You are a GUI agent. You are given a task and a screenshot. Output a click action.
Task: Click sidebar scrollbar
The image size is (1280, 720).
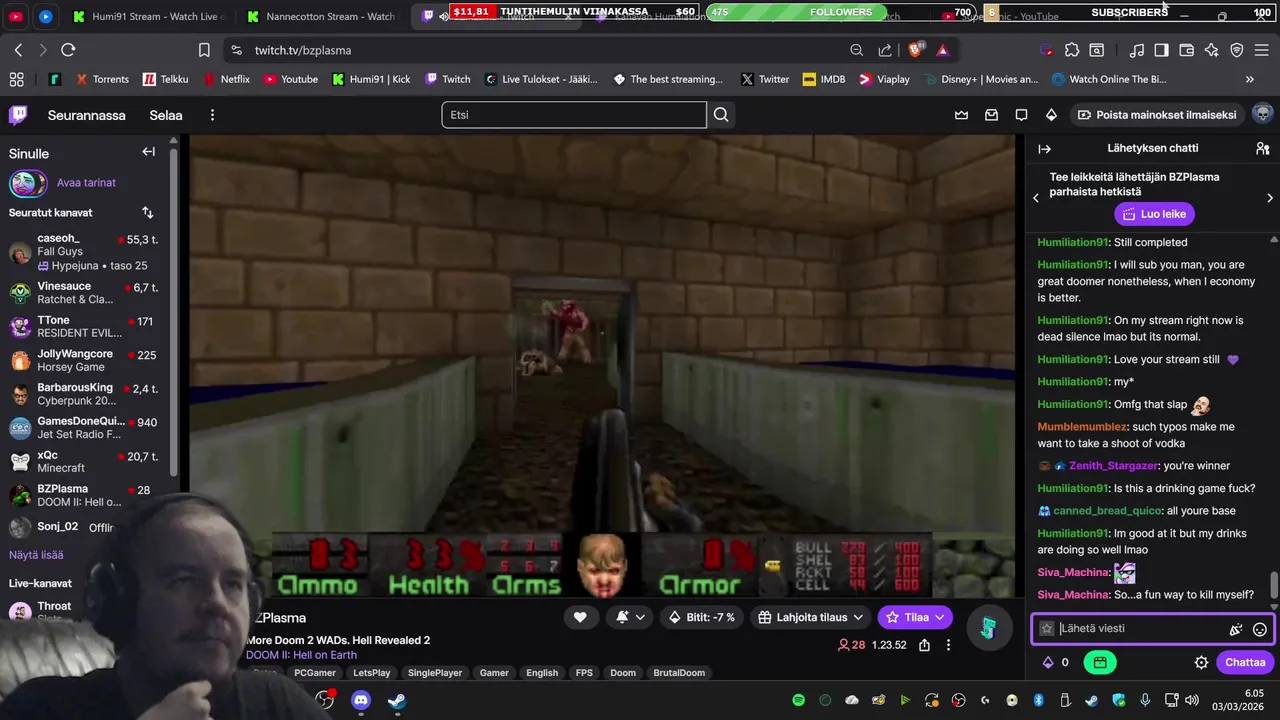point(174,310)
